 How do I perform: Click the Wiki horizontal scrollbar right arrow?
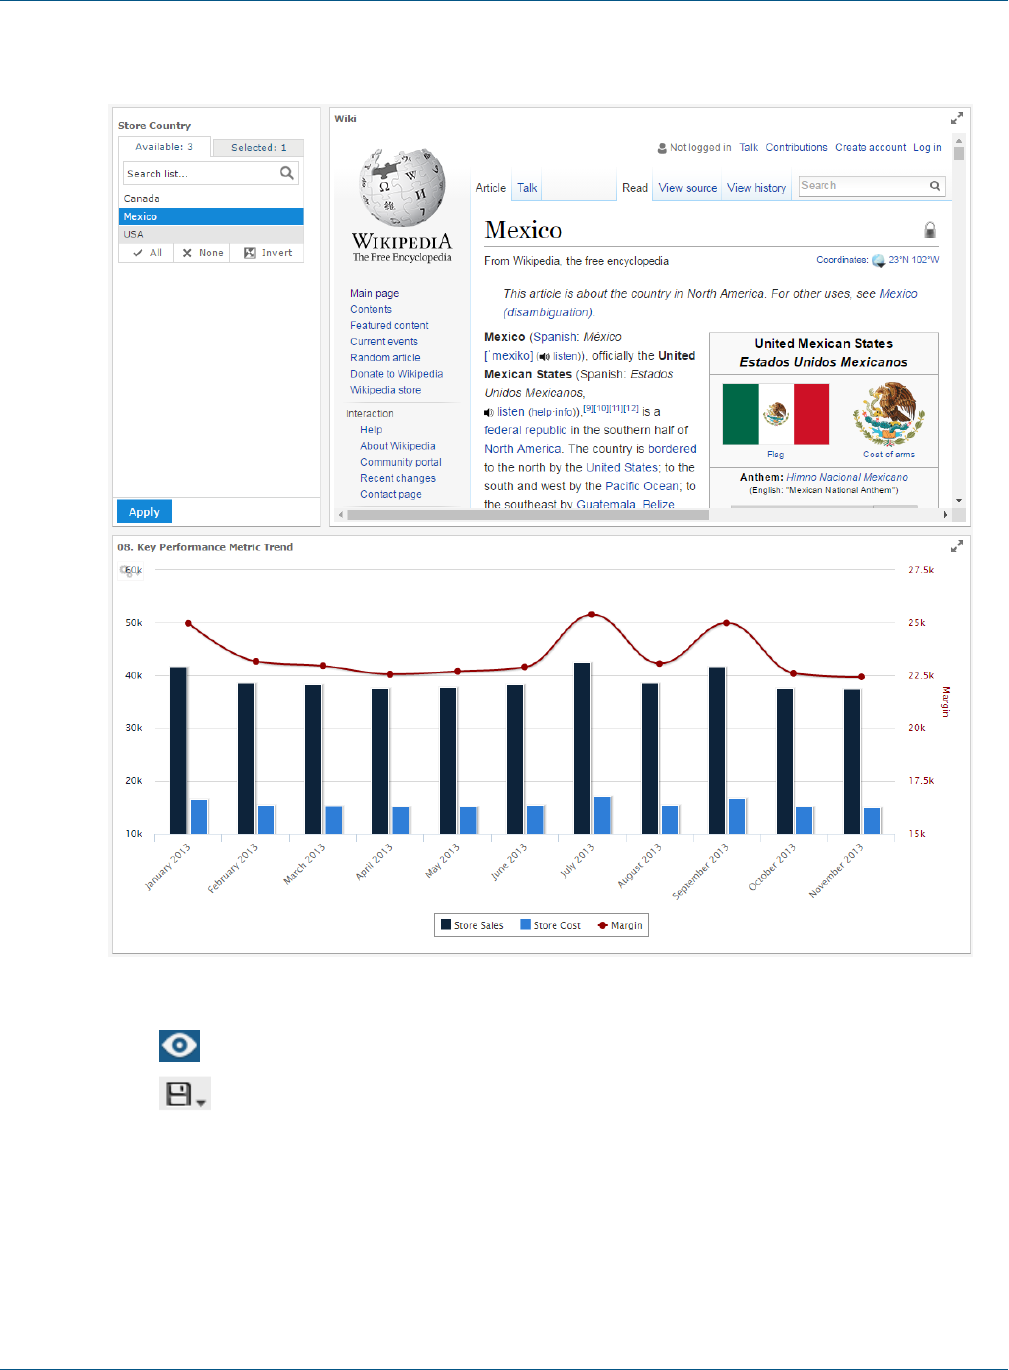point(945,515)
